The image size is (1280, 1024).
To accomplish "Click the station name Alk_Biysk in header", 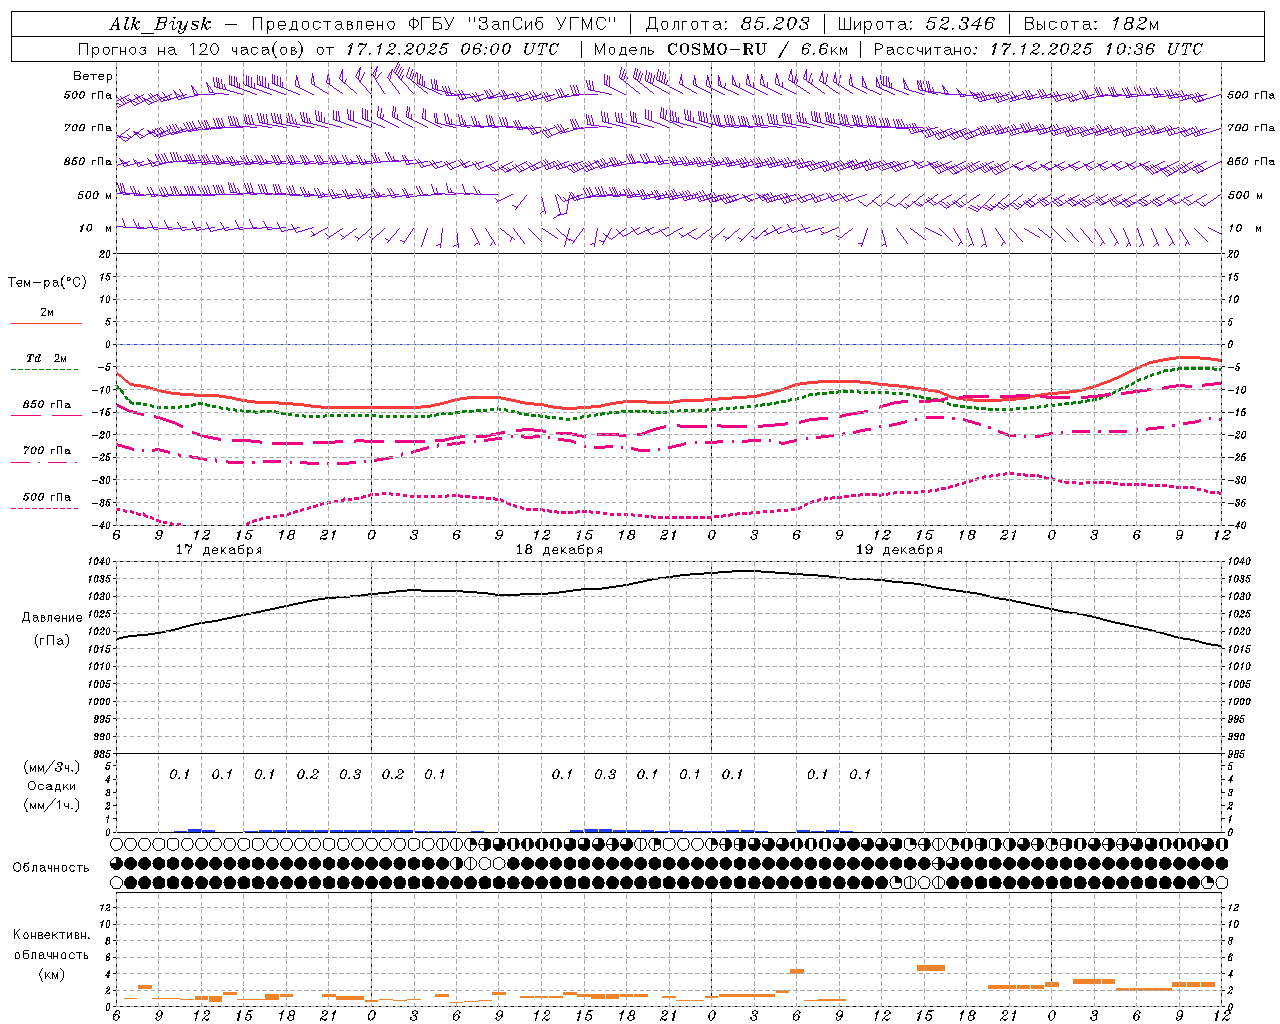I will 160,24.
